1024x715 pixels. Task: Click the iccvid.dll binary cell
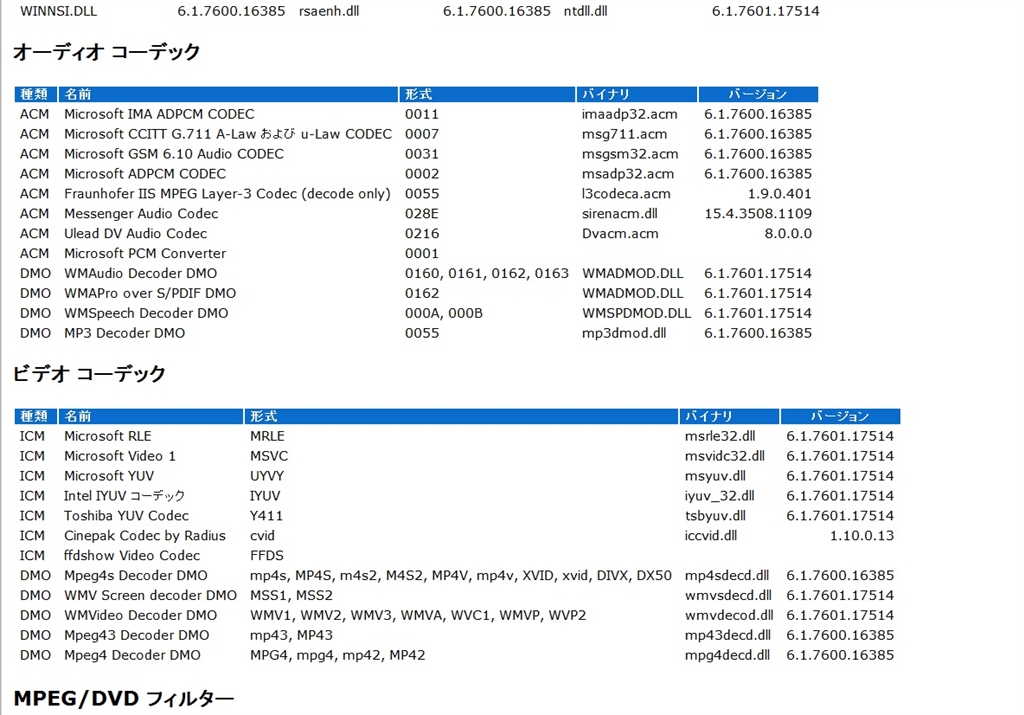711,535
